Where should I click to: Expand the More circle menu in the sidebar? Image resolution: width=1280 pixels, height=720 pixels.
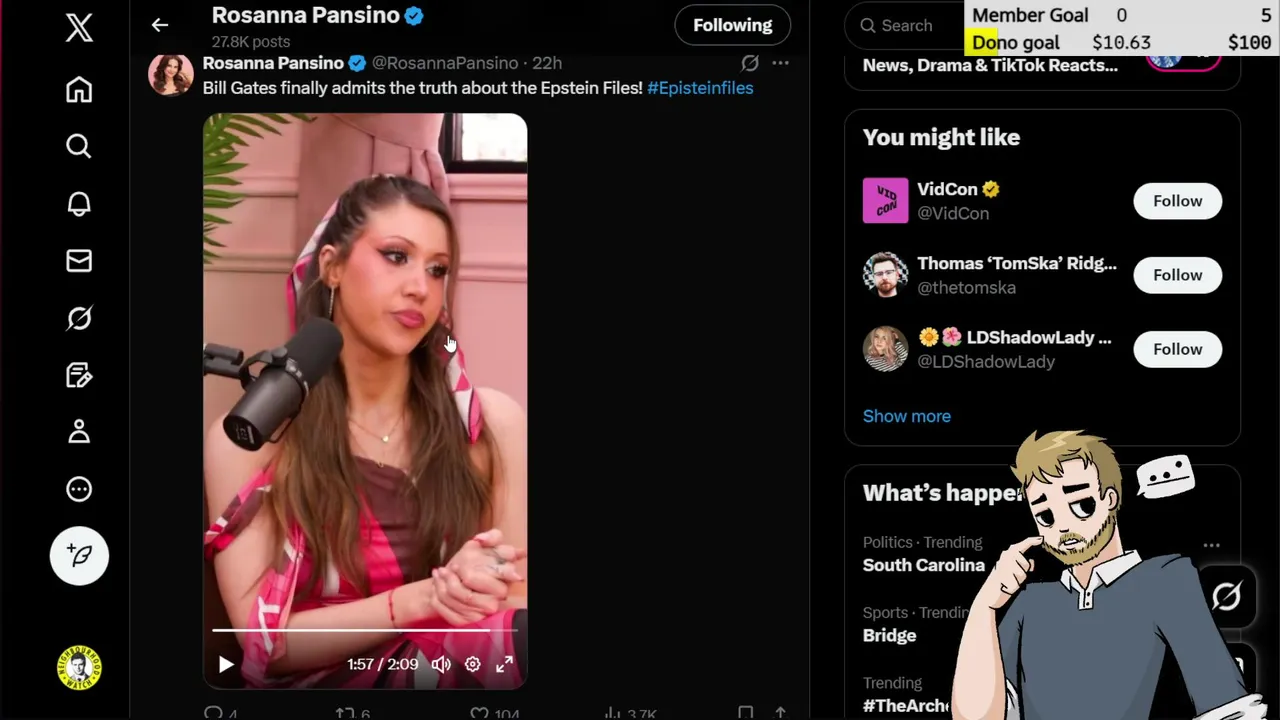(79, 489)
